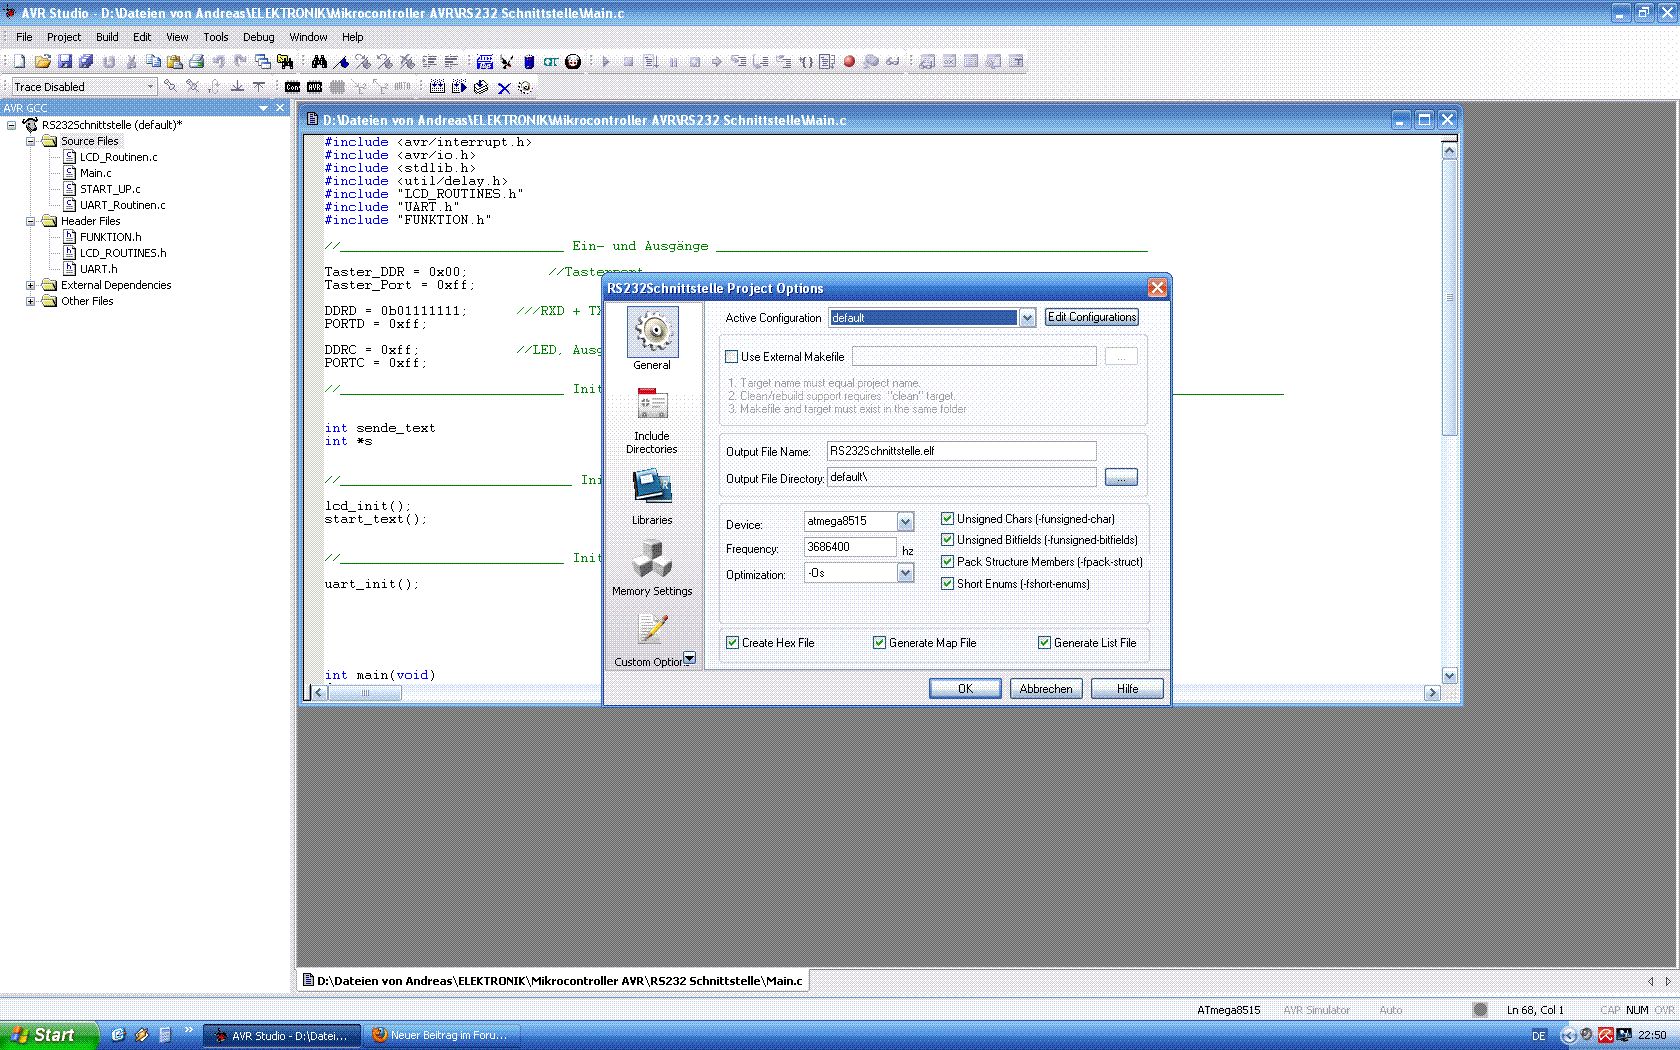The width and height of the screenshot is (1680, 1050).
Task: Enable Use External Makefile checkbox
Action: (x=731, y=357)
